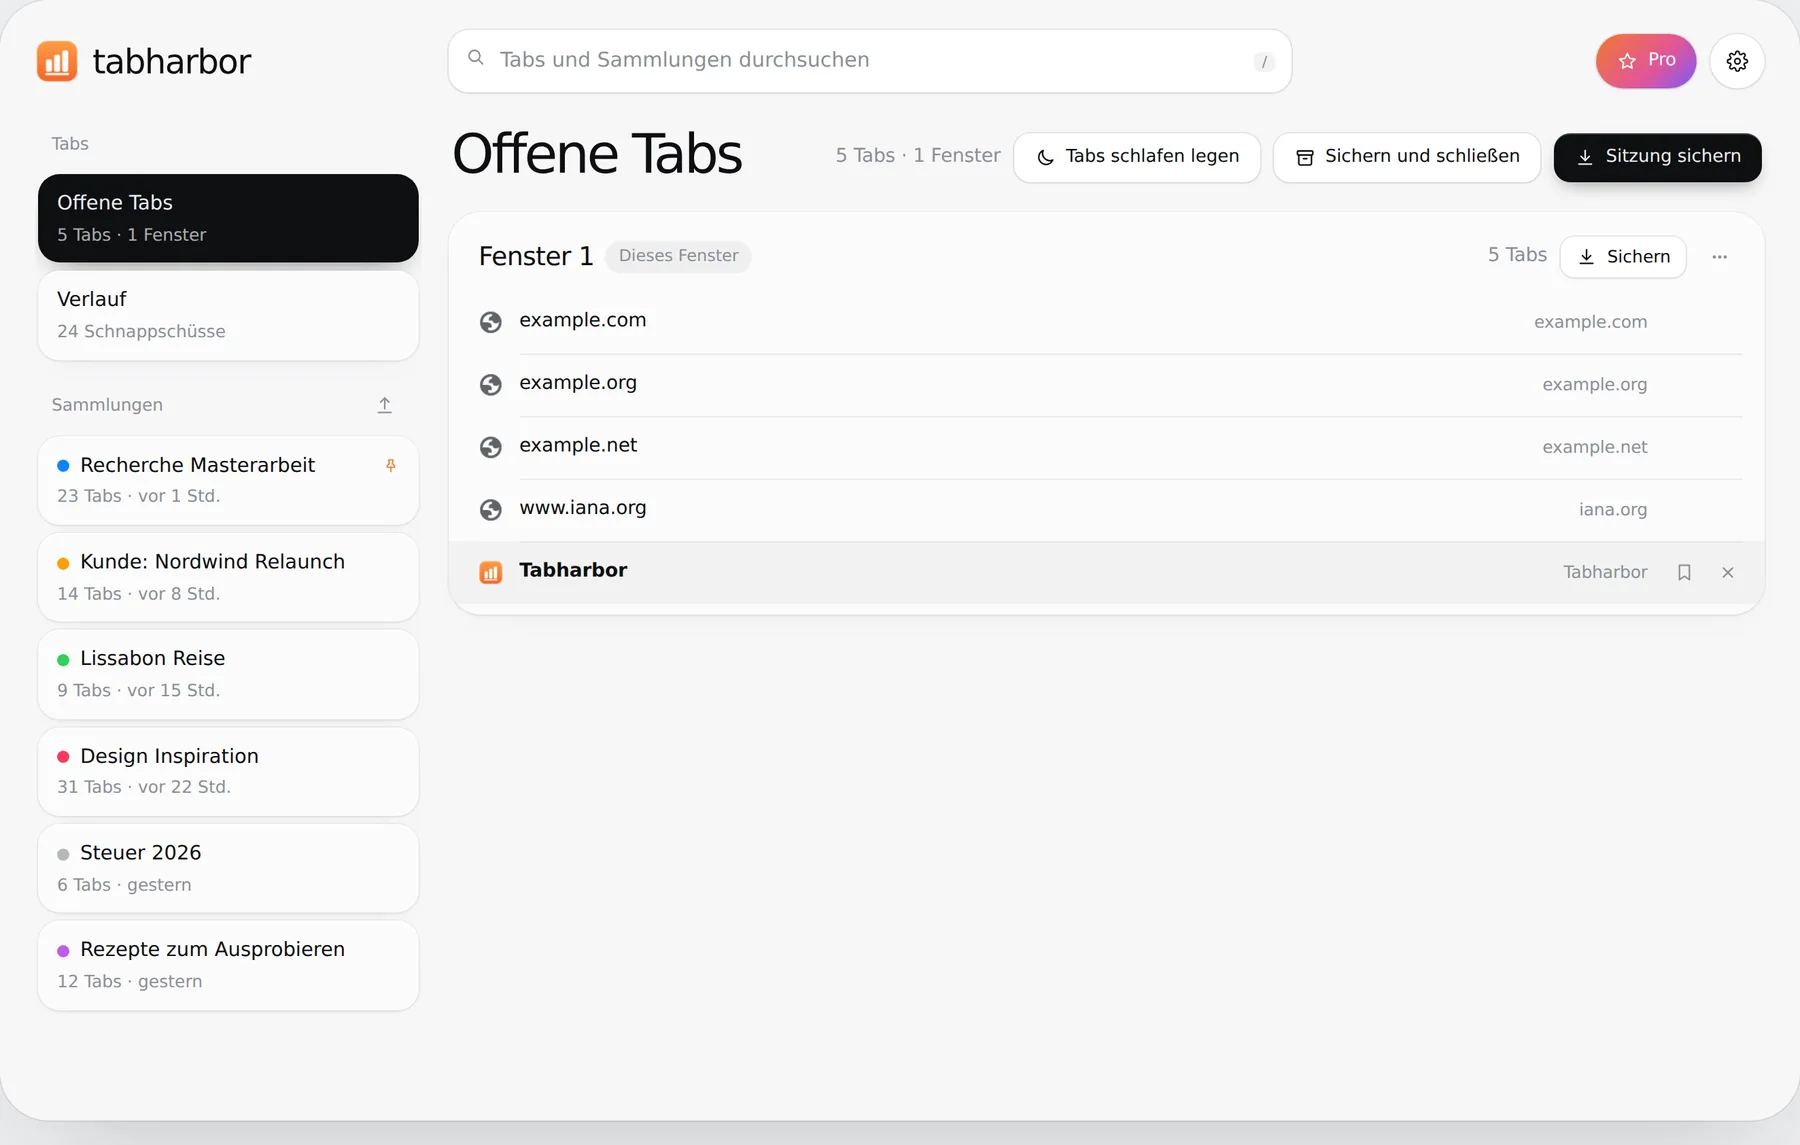Close the Tabharbor tab with the X
1800x1145 pixels.
(x=1727, y=572)
